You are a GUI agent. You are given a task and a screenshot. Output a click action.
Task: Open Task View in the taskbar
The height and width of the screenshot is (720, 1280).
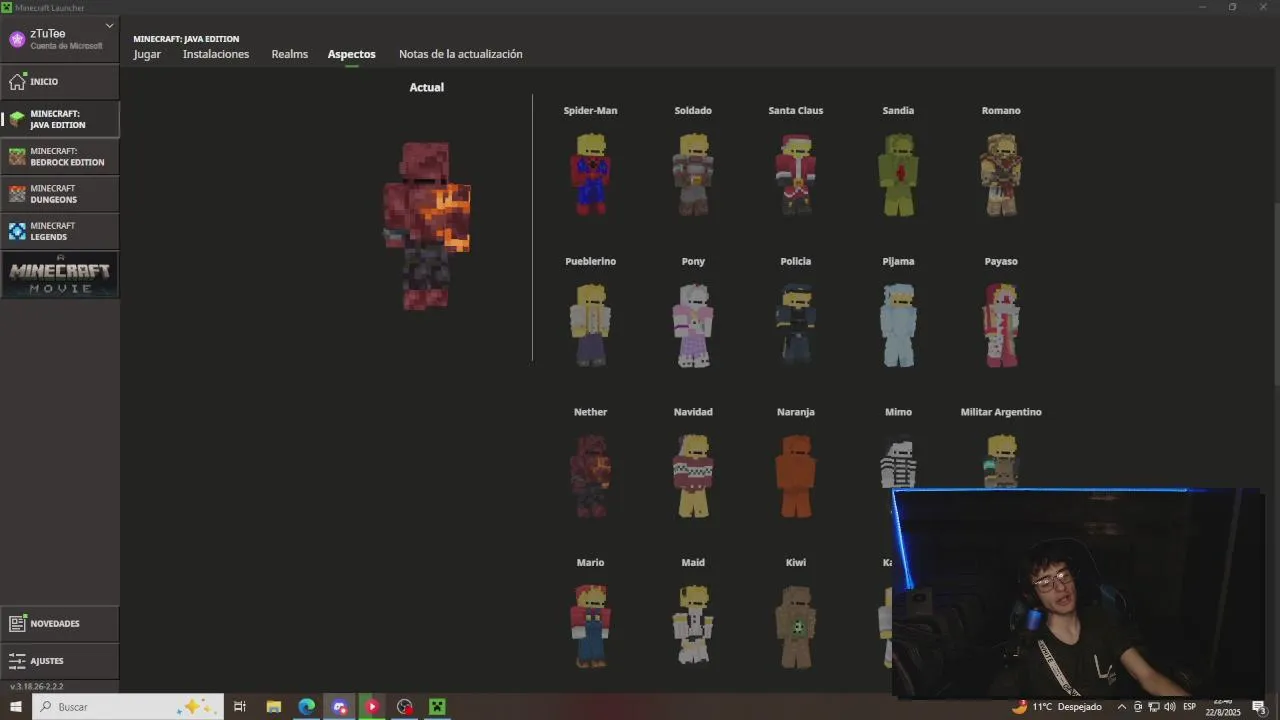point(240,707)
